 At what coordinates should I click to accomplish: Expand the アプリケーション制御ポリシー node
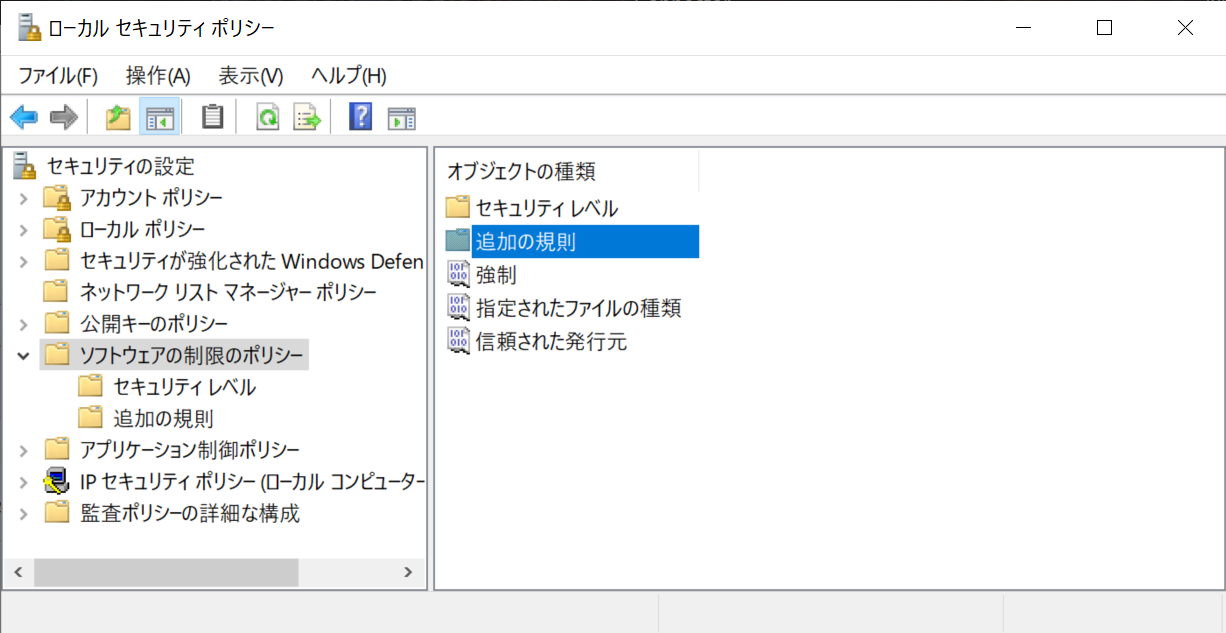coord(24,450)
